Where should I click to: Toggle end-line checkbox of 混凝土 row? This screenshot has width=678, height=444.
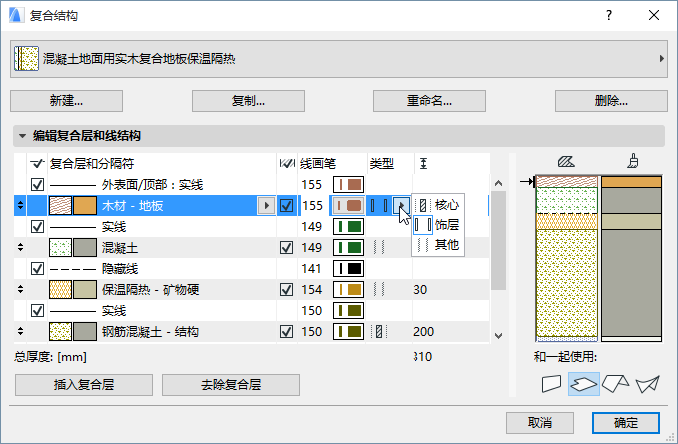click(x=287, y=247)
